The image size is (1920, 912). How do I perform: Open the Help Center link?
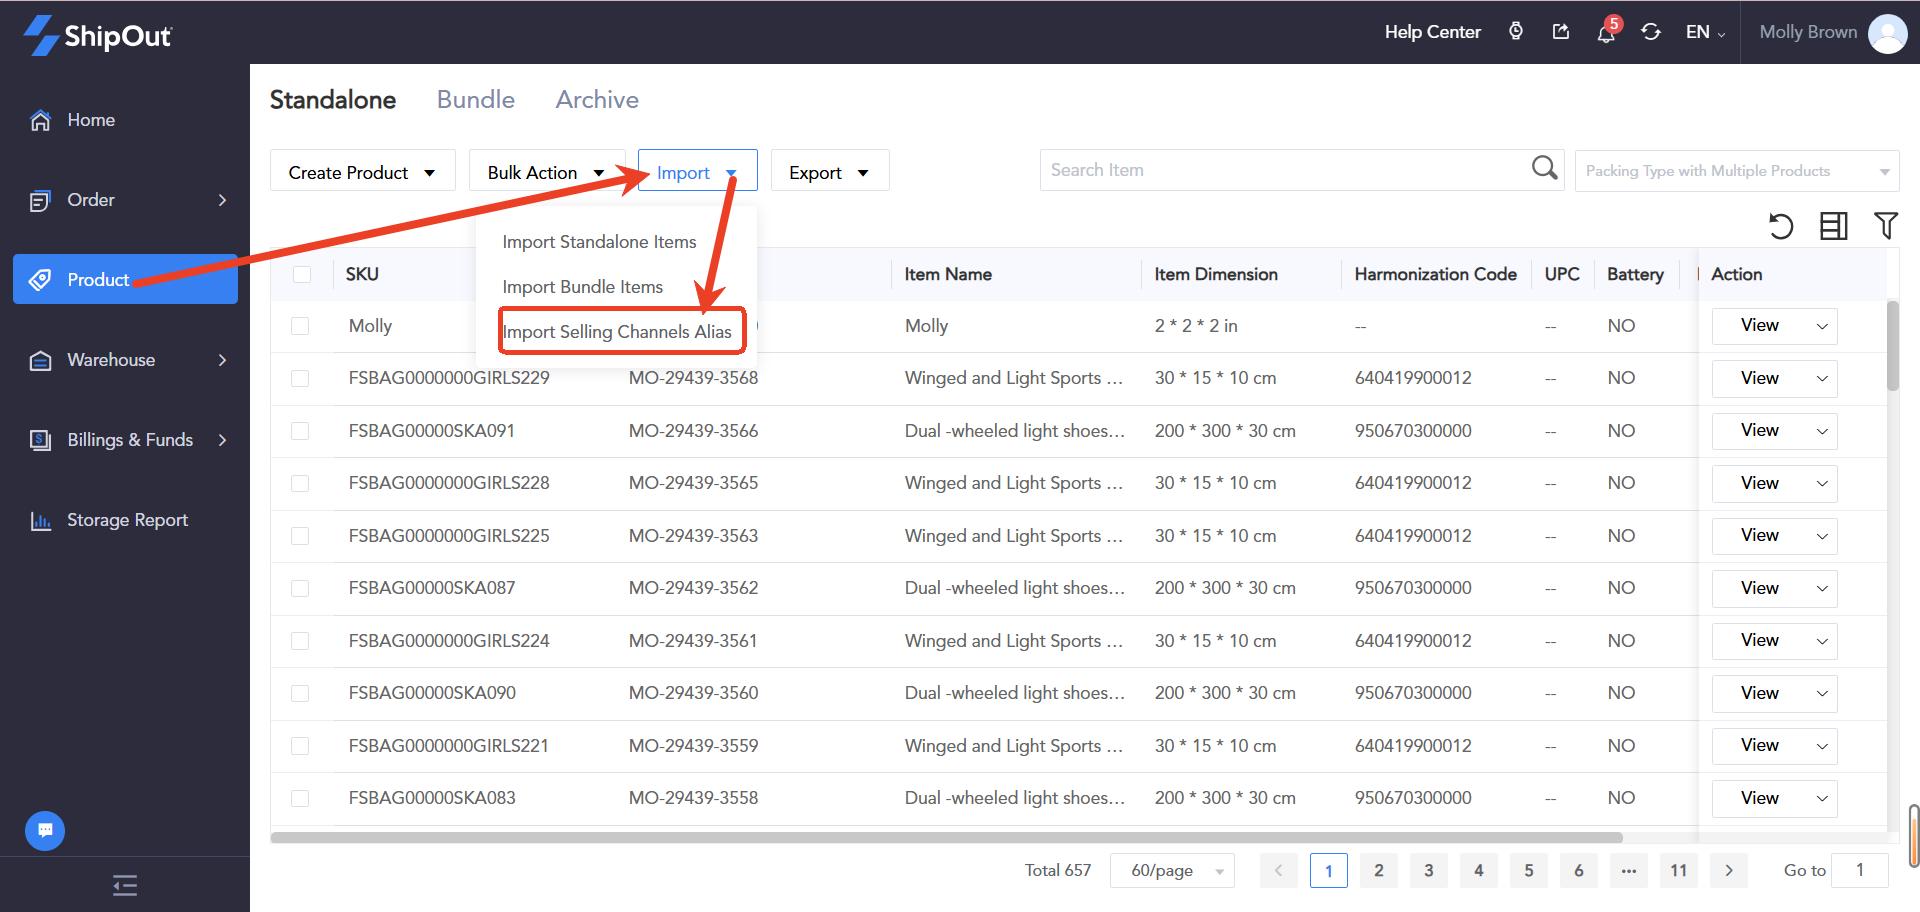tap(1432, 32)
